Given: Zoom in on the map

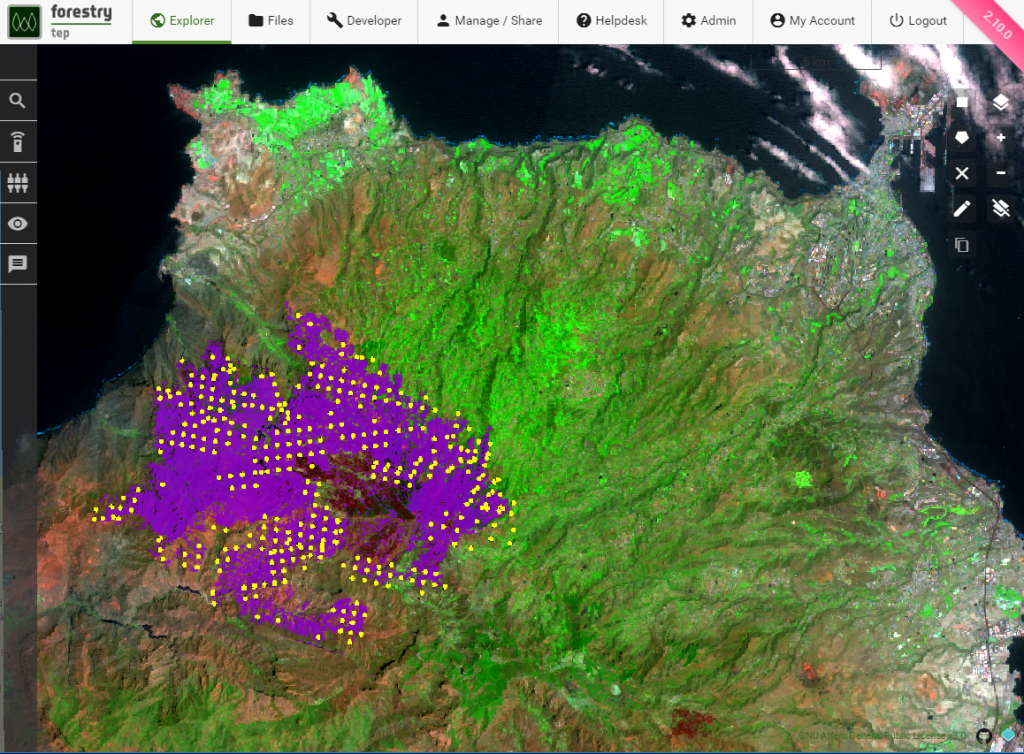Looking at the screenshot, I should point(1001,137).
